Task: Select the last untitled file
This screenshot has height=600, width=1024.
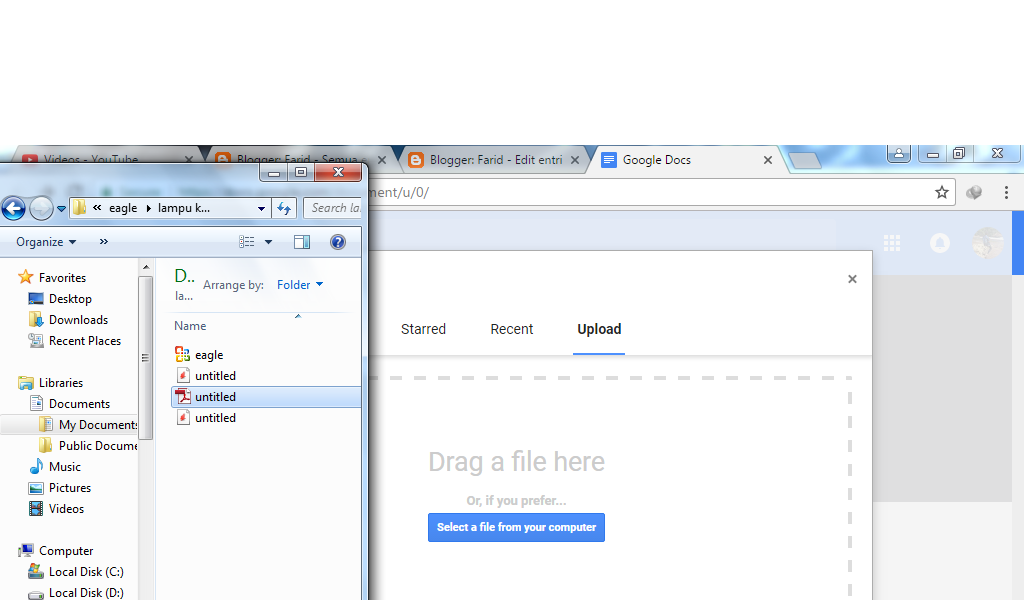Action: (x=216, y=418)
